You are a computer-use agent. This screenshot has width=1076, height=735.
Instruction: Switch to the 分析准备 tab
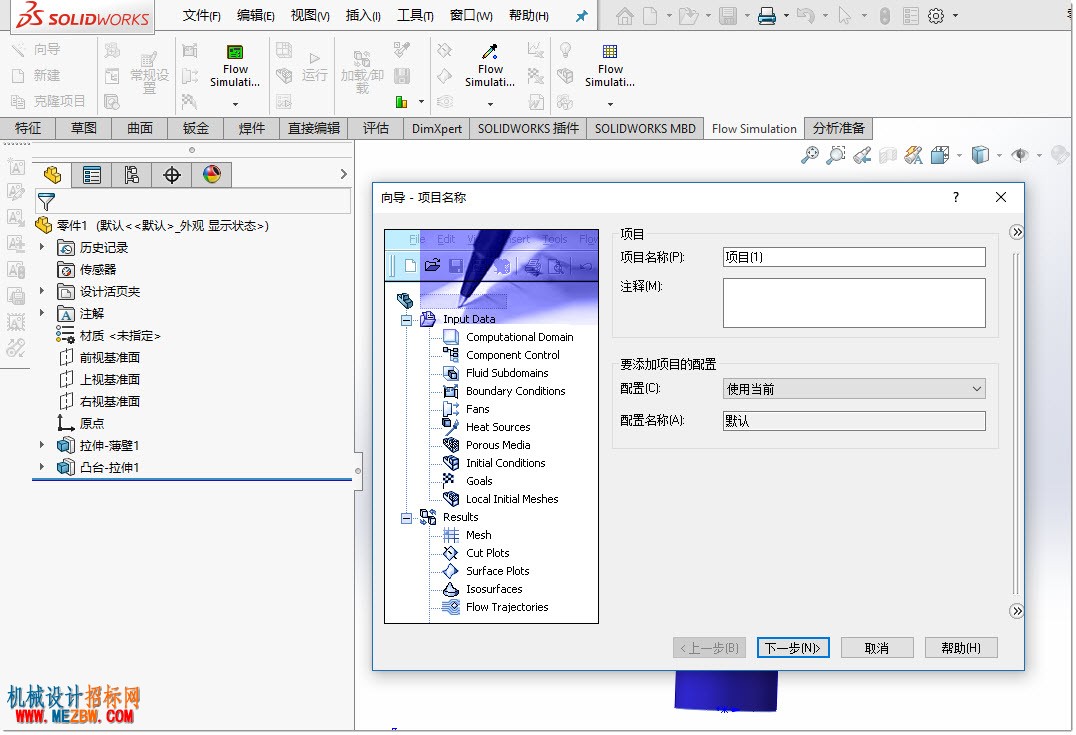(x=839, y=128)
